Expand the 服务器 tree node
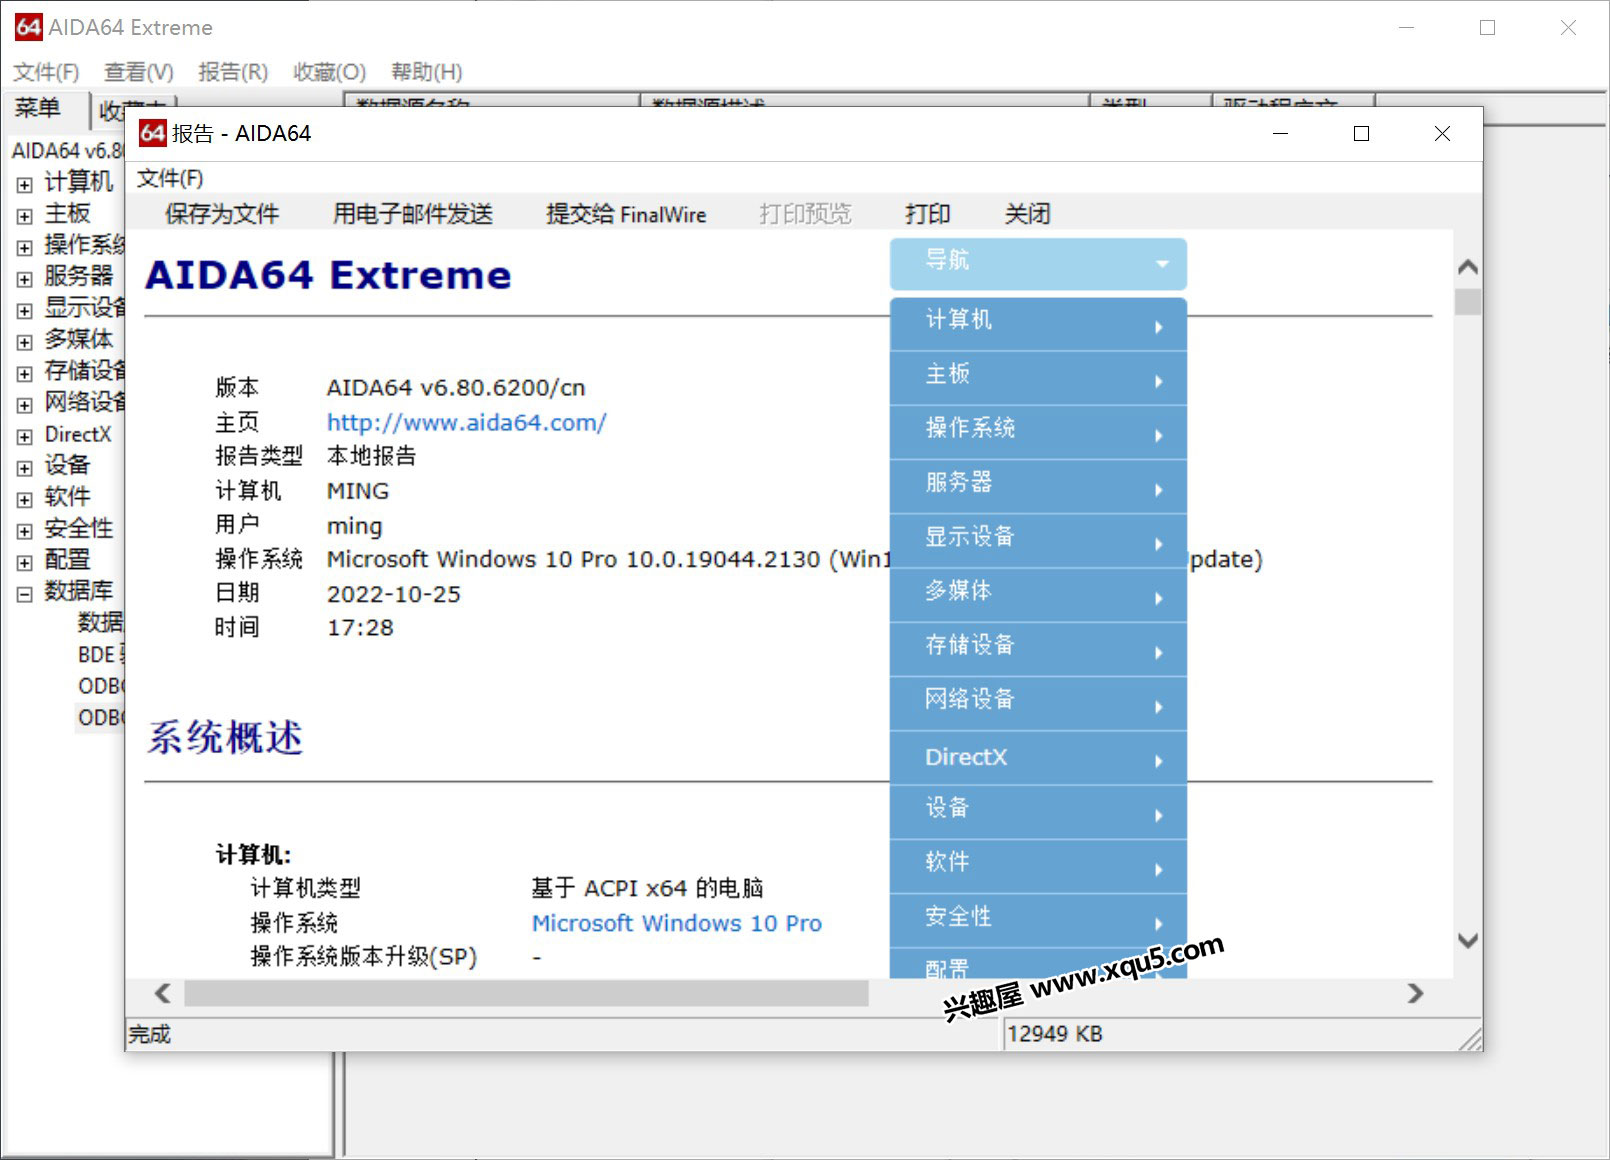This screenshot has height=1160, width=1610. click(x=25, y=278)
